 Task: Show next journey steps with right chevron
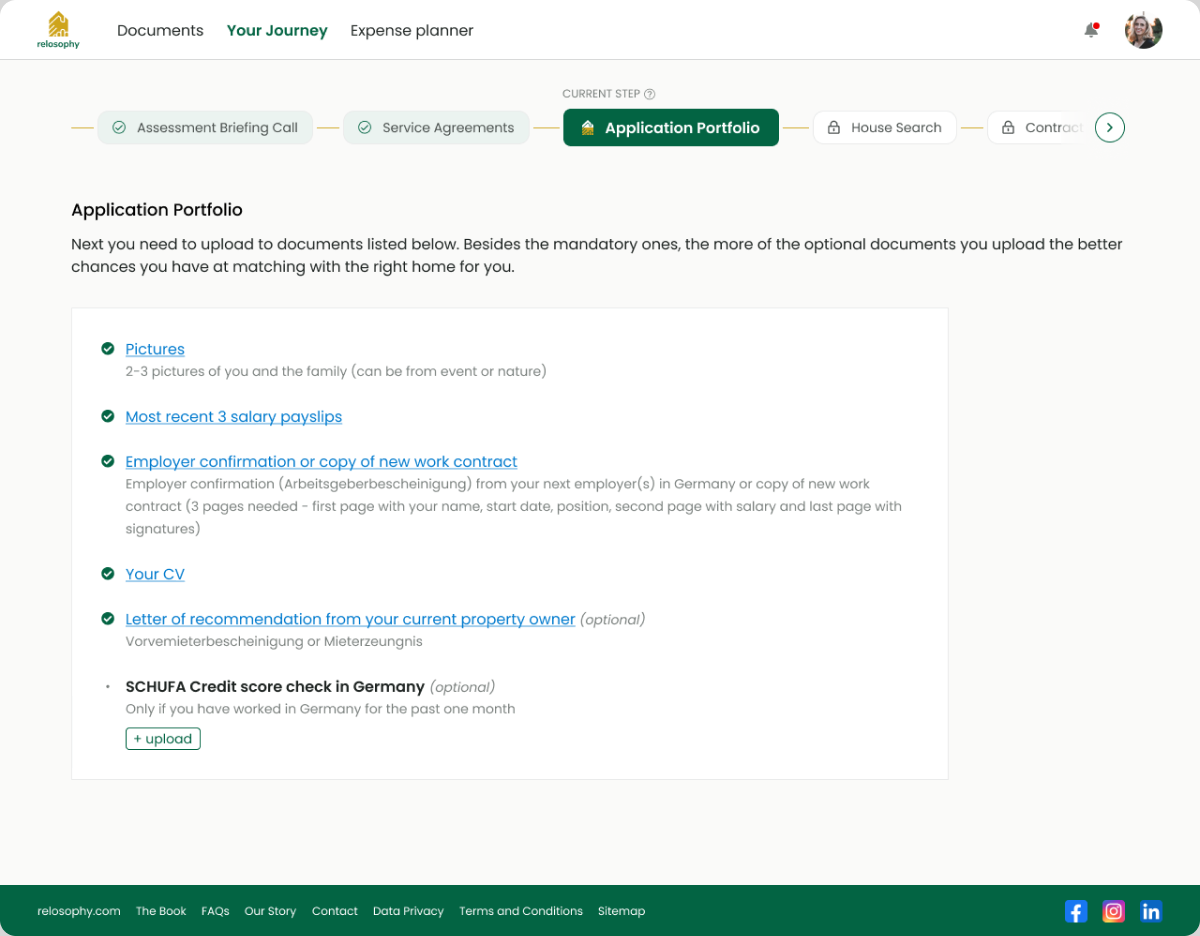click(x=1110, y=128)
